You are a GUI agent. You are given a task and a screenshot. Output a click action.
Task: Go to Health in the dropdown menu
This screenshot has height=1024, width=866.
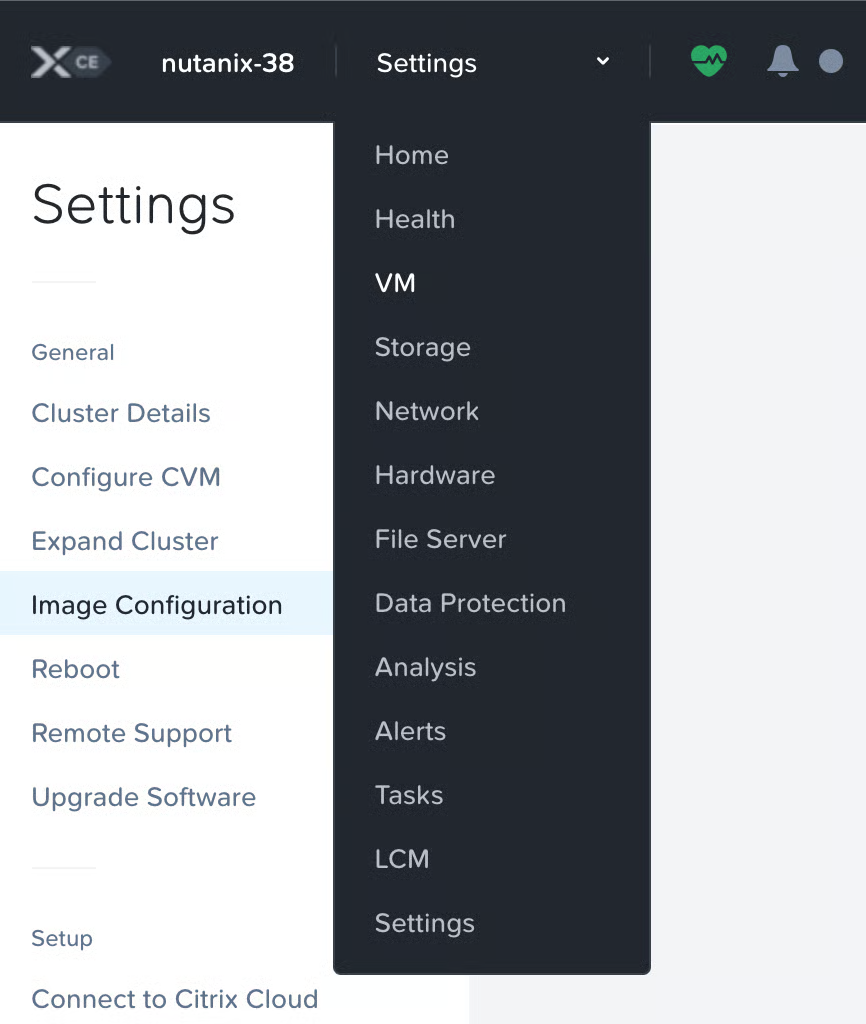coord(414,219)
